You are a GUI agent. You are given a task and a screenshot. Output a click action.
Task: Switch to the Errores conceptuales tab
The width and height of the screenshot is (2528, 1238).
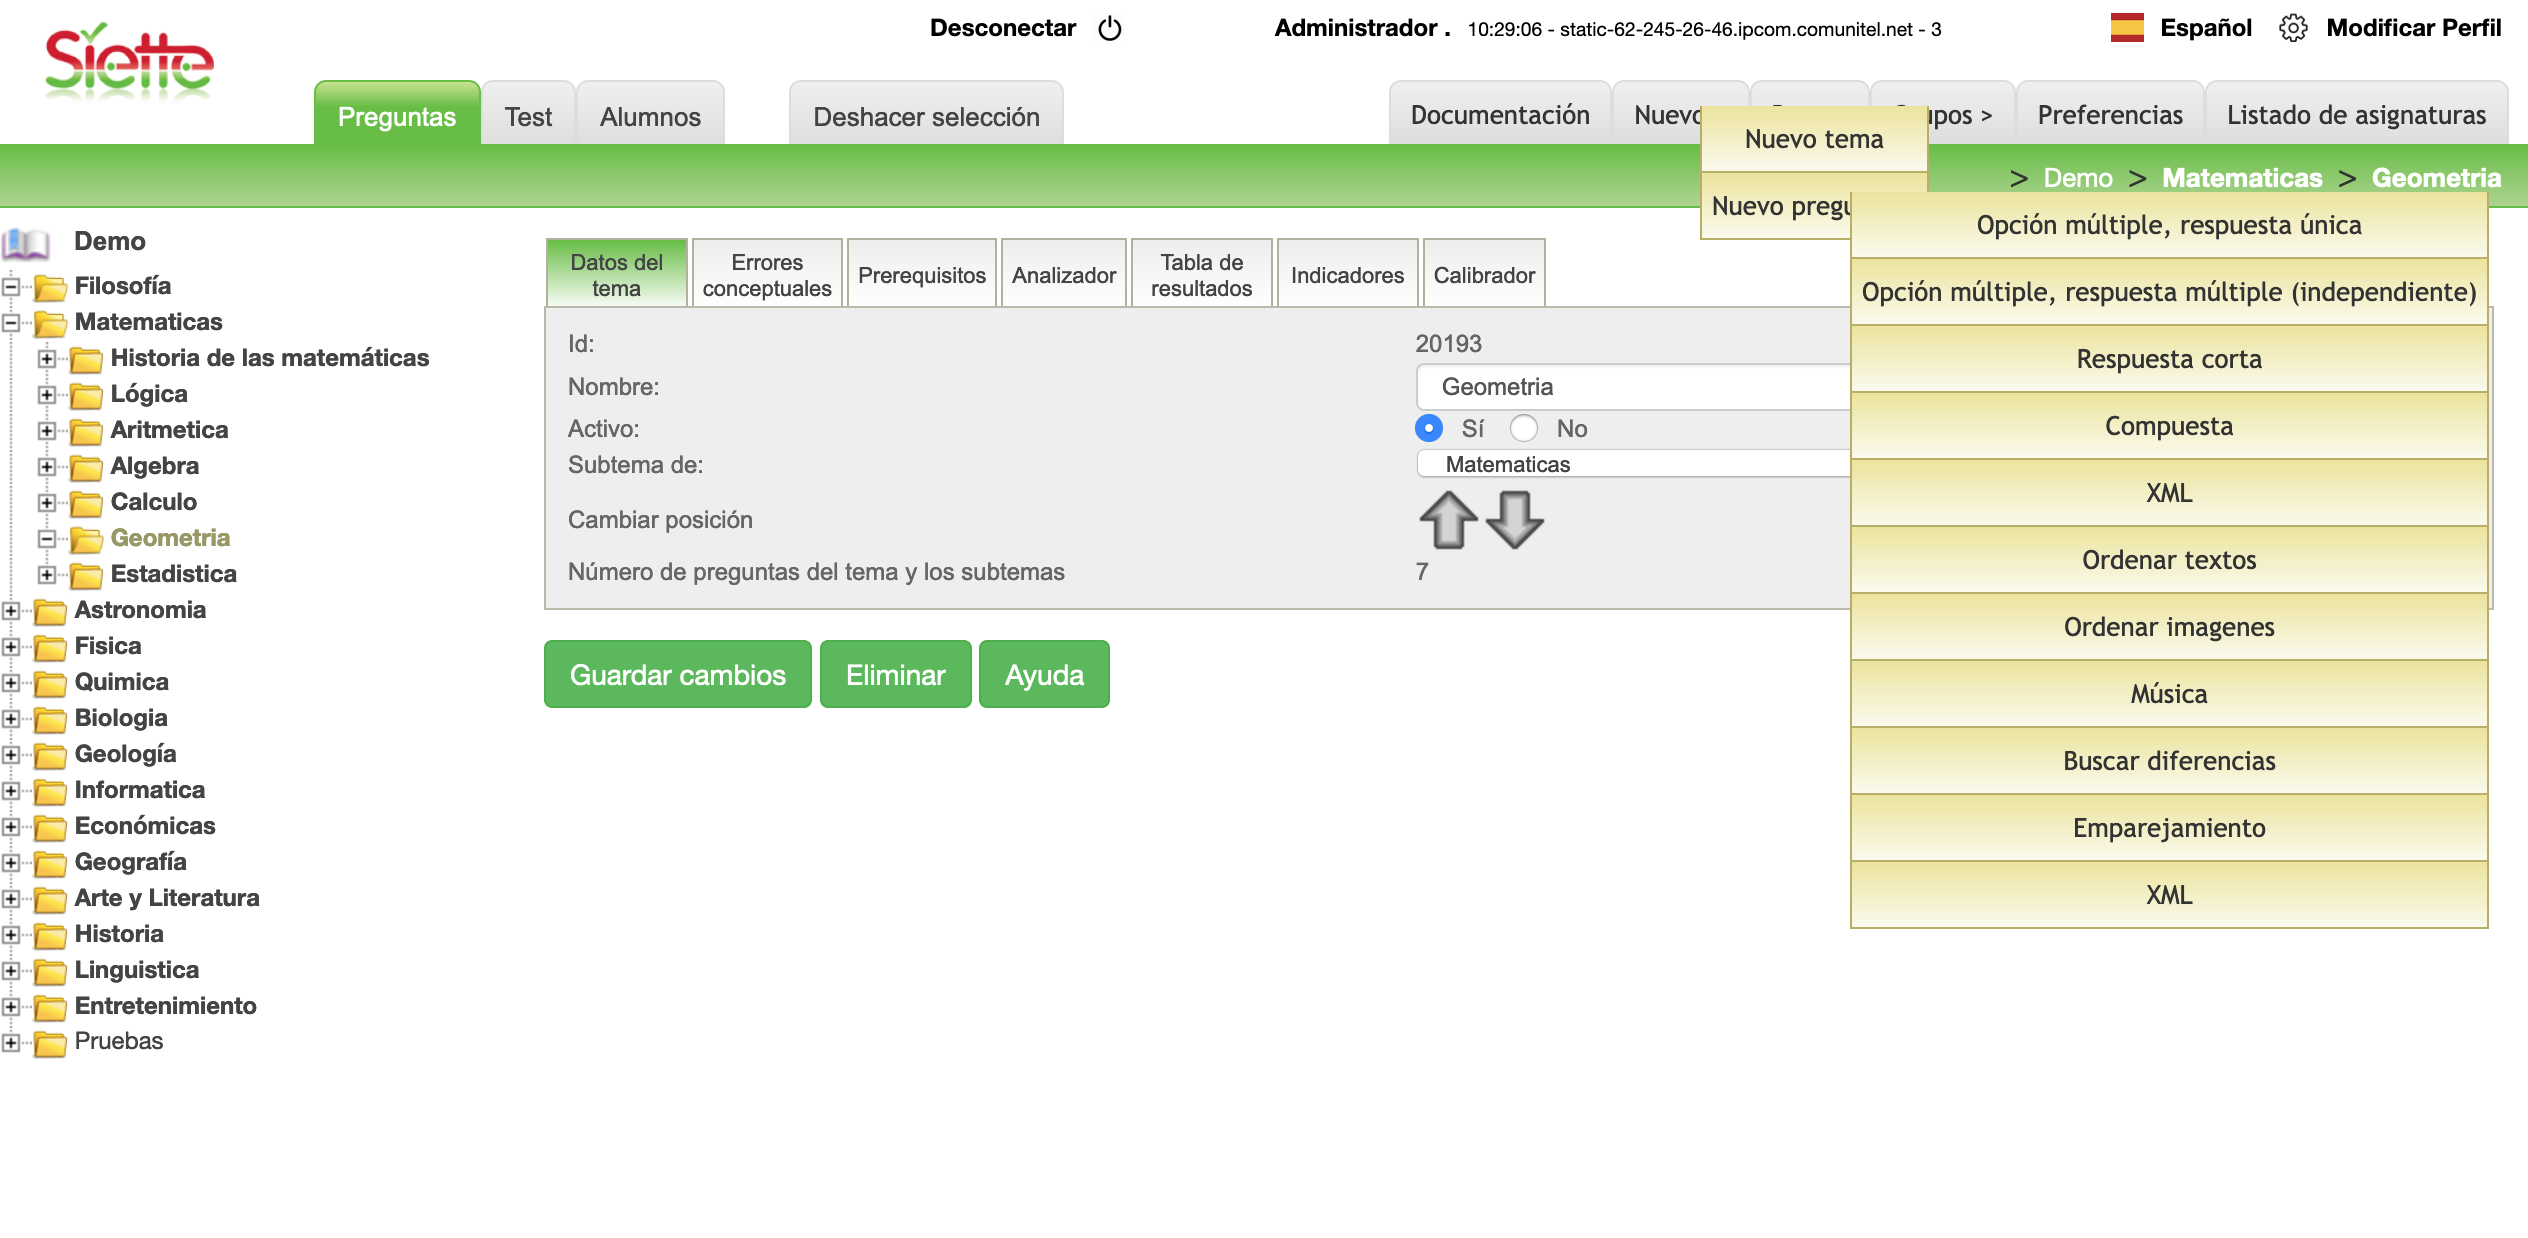767,274
